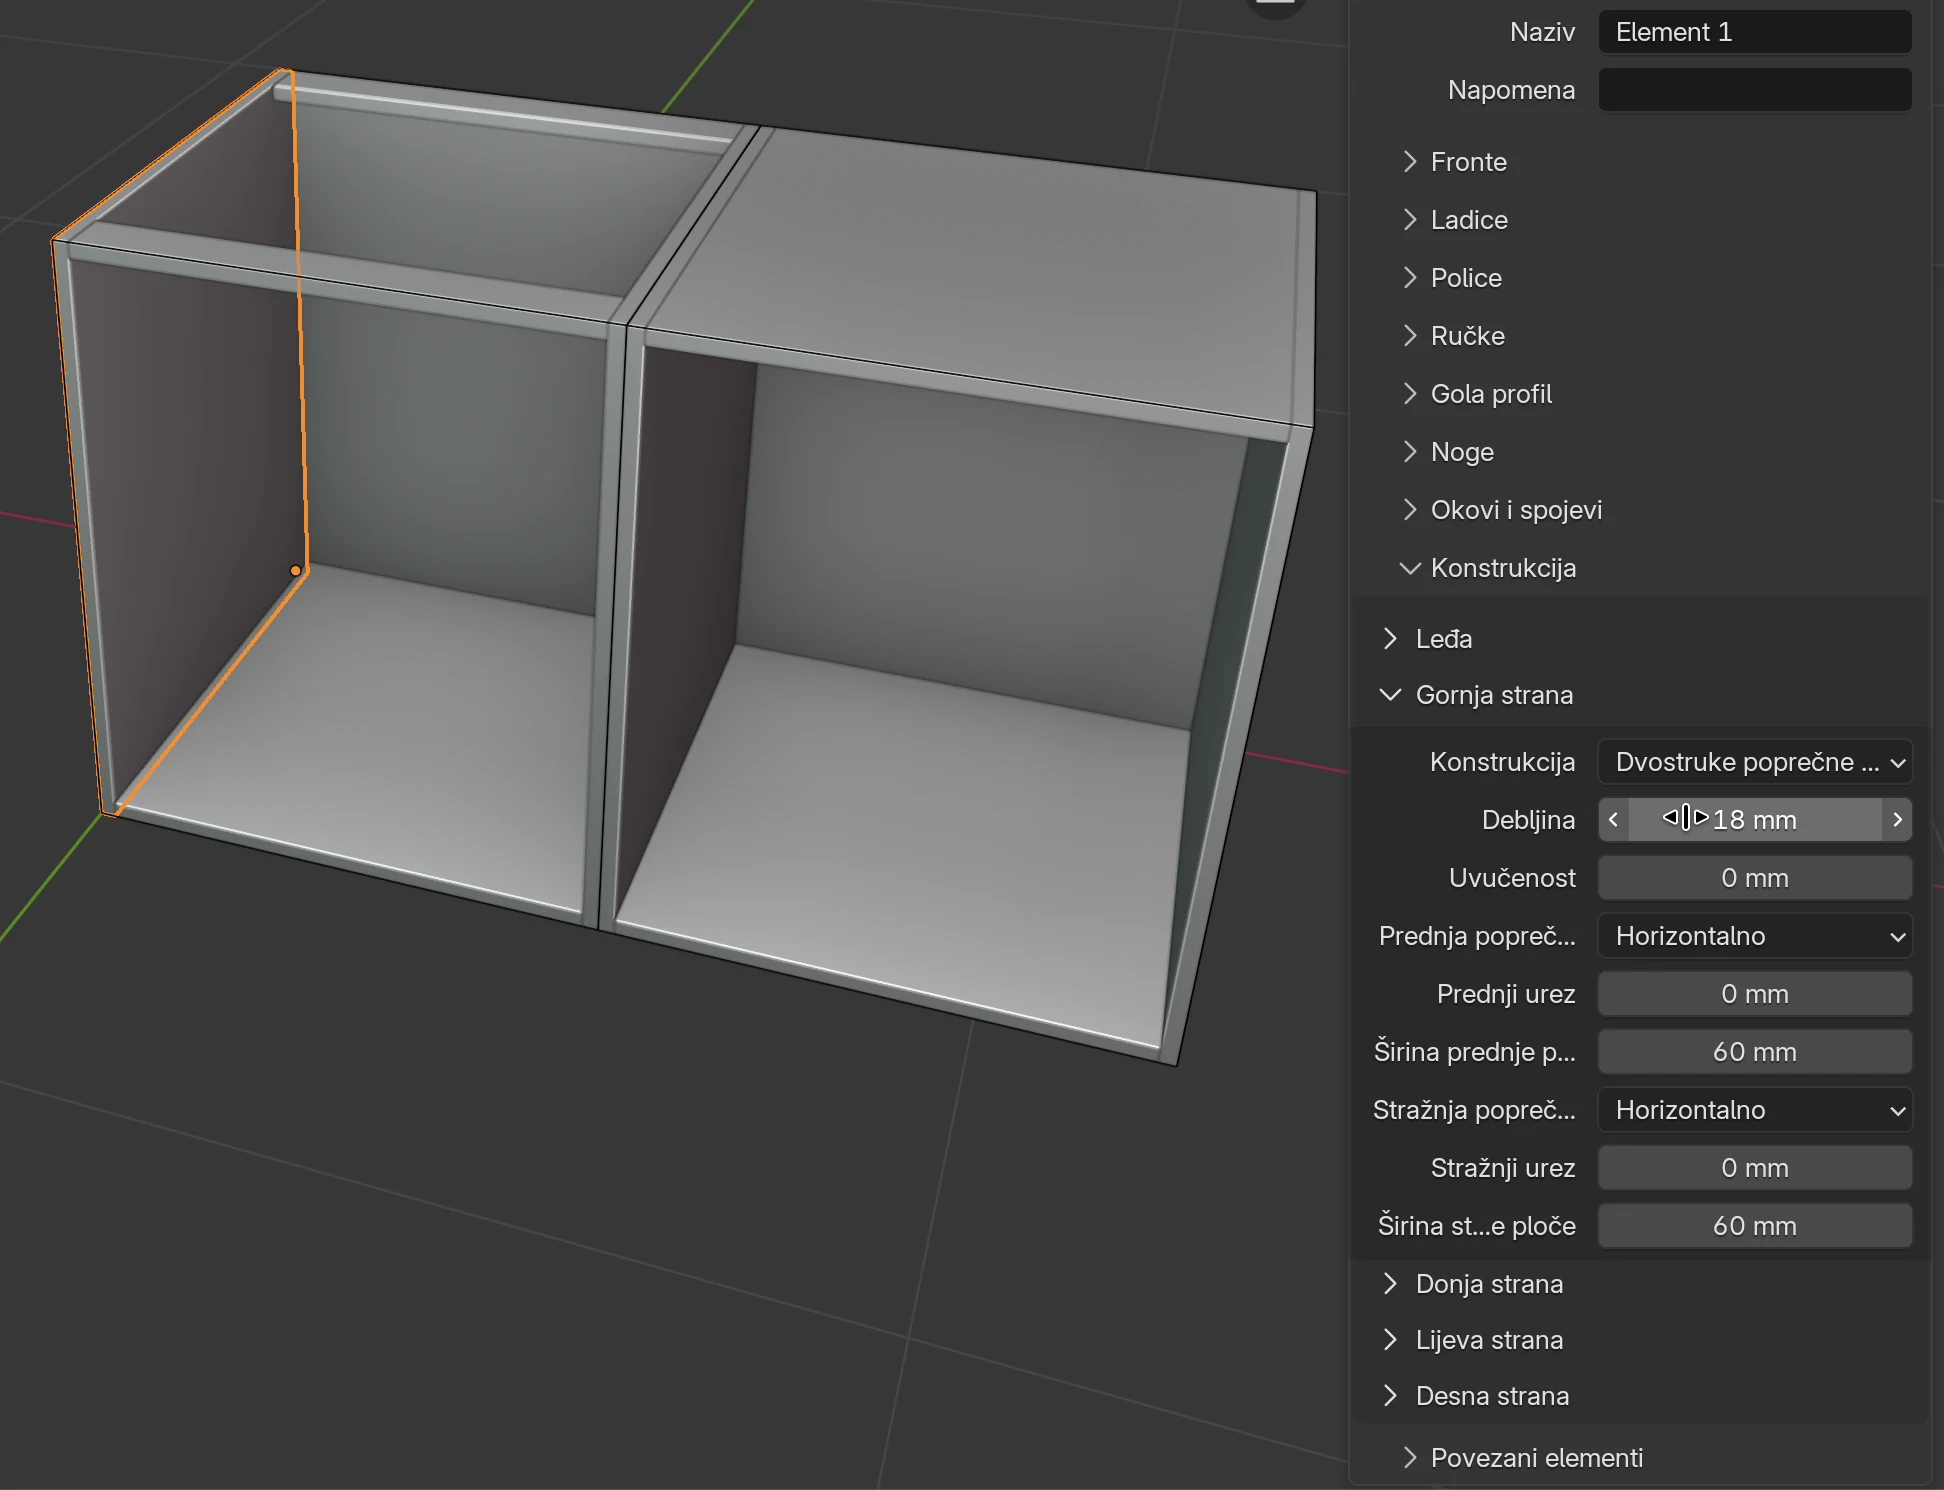Click the empty Napomena field
Viewport: 1944px width, 1490px height.
coord(1755,90)
